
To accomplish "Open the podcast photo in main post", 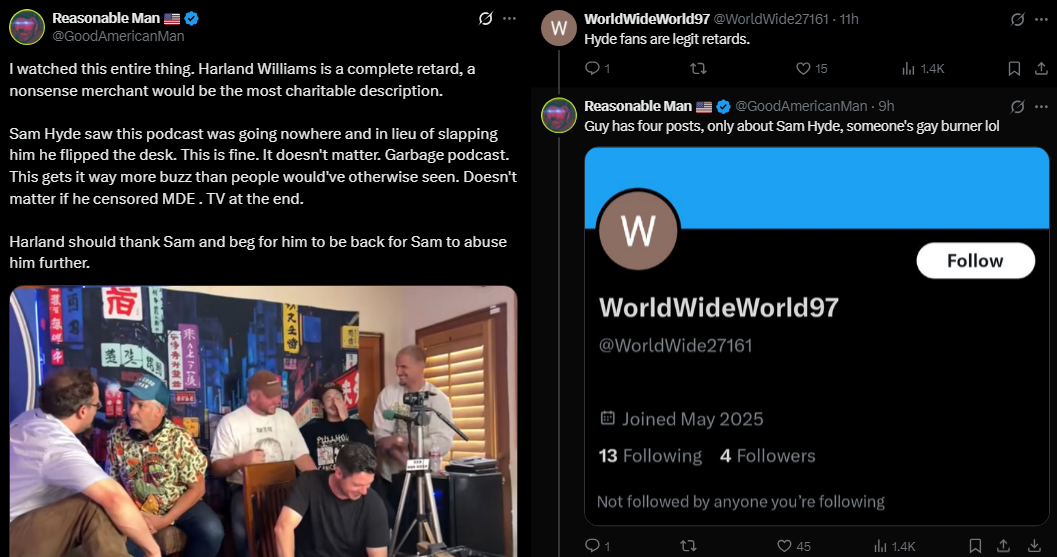I will click(263, 421).
